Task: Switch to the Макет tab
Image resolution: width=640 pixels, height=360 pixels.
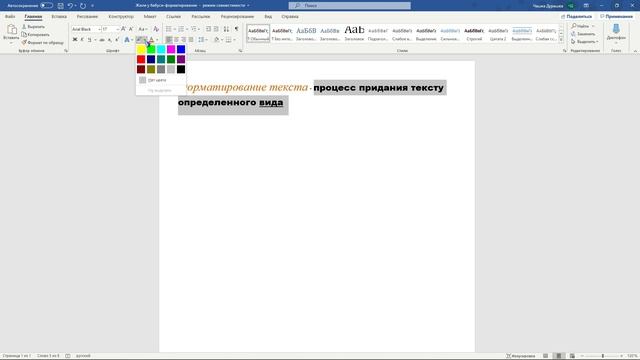Action: [150, 17]
